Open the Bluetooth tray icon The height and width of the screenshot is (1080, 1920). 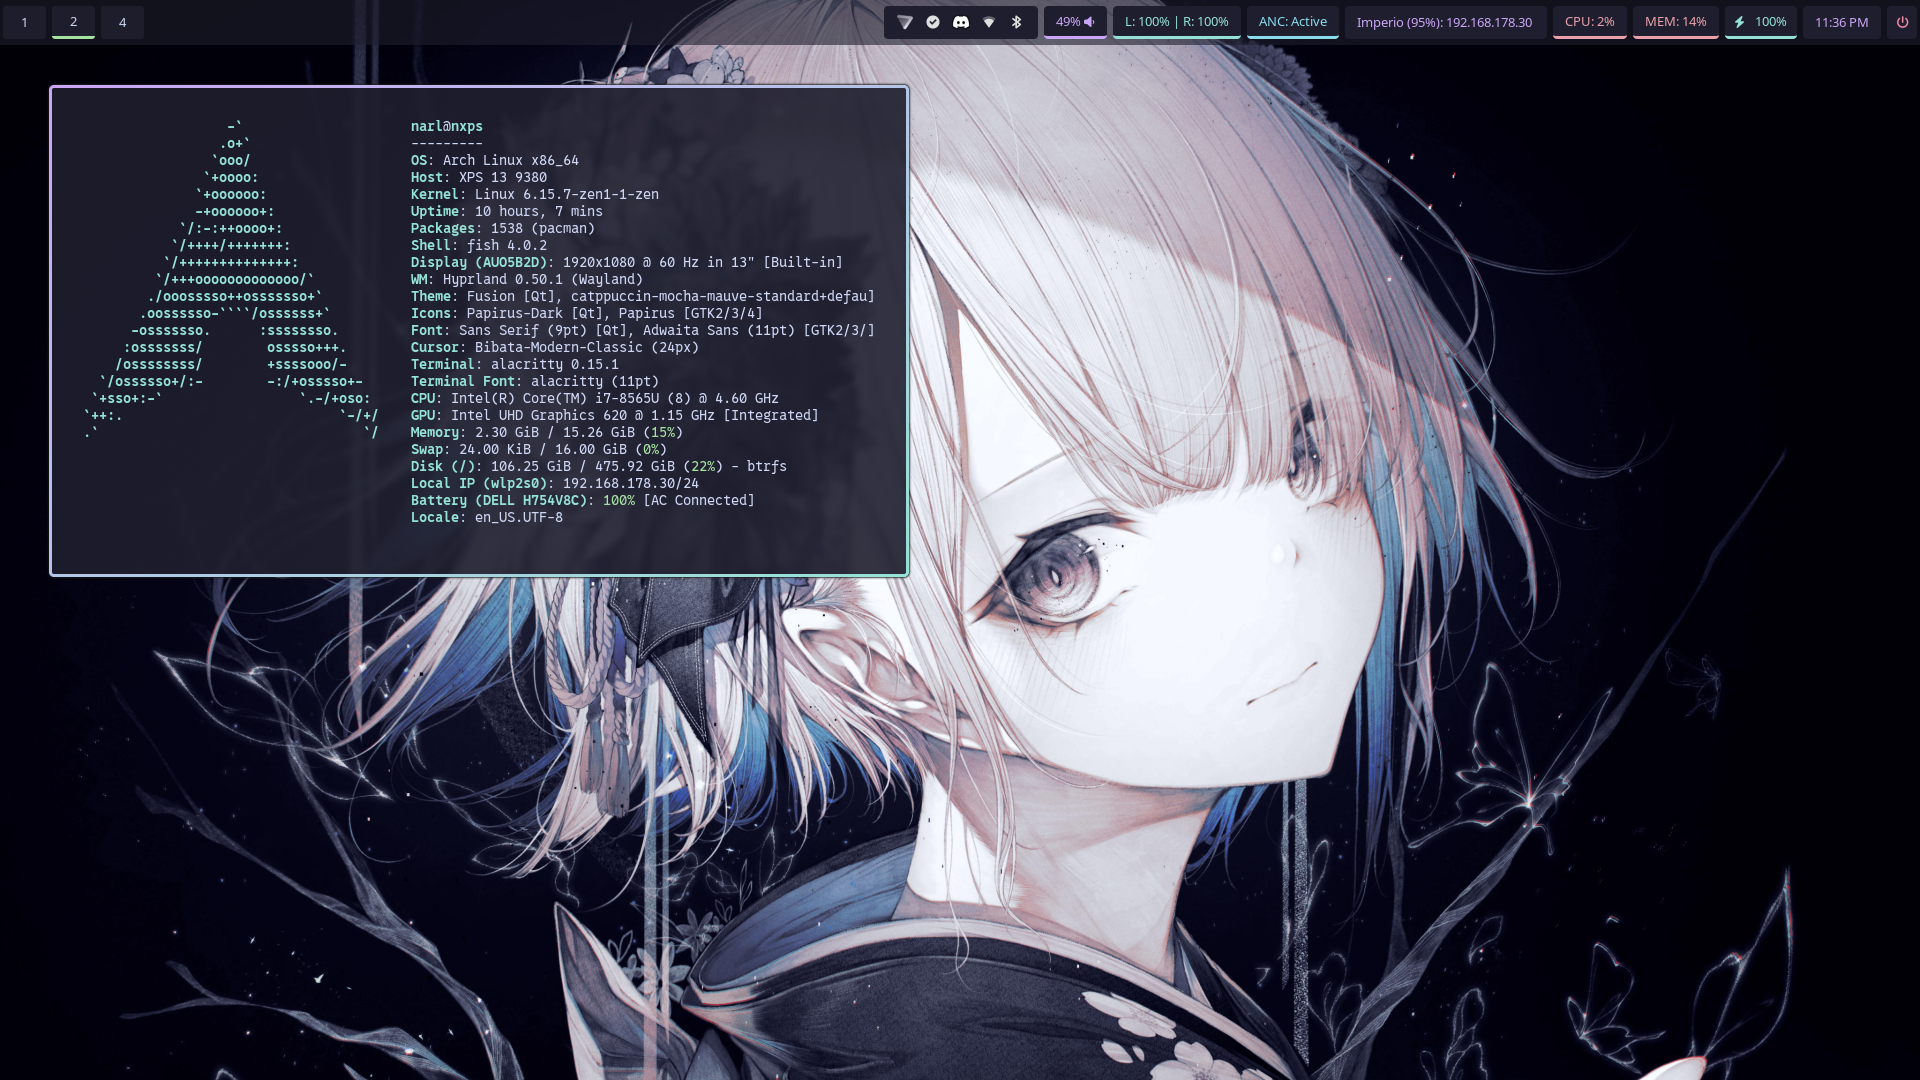coord(1017,22)
